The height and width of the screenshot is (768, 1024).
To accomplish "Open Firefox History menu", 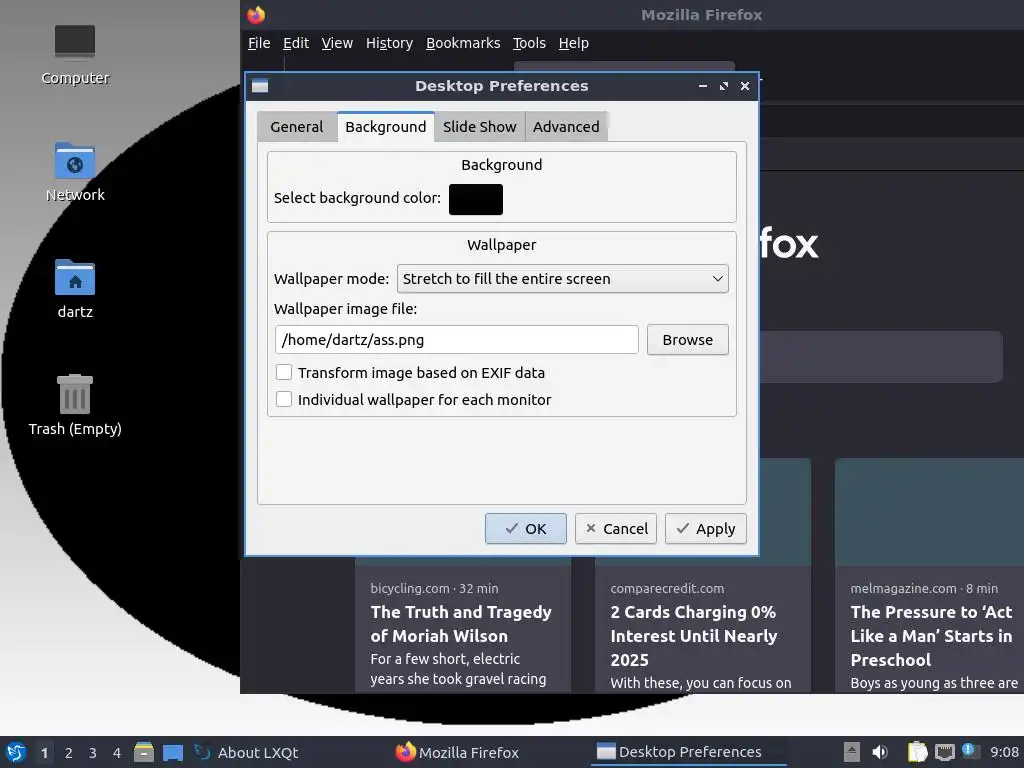I will click(x=389, y=43).
